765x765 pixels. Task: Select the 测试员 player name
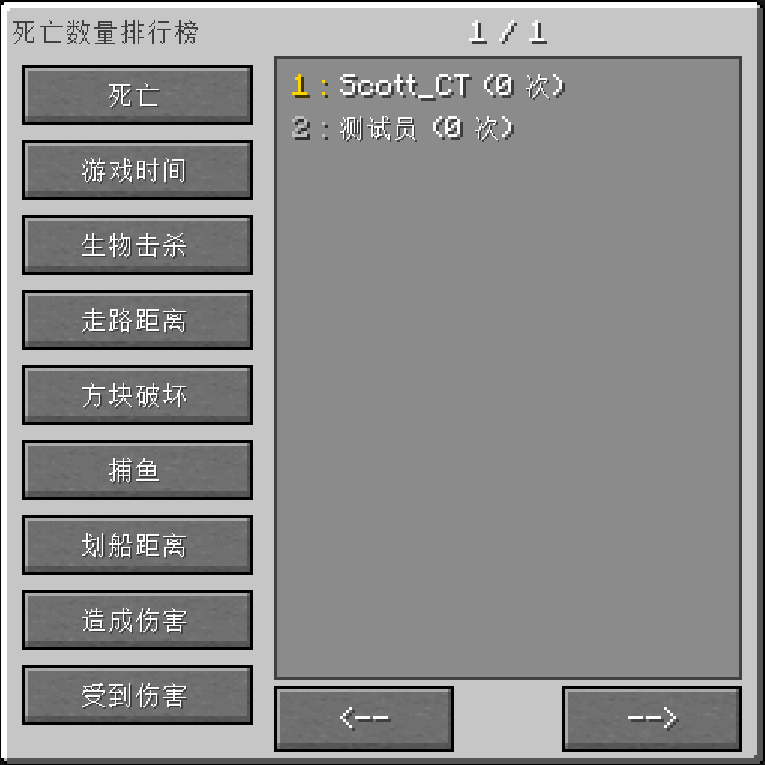378,129
